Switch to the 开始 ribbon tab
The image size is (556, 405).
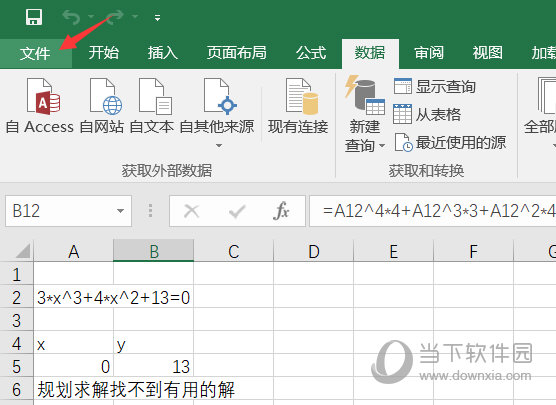[x=104, y=53]
